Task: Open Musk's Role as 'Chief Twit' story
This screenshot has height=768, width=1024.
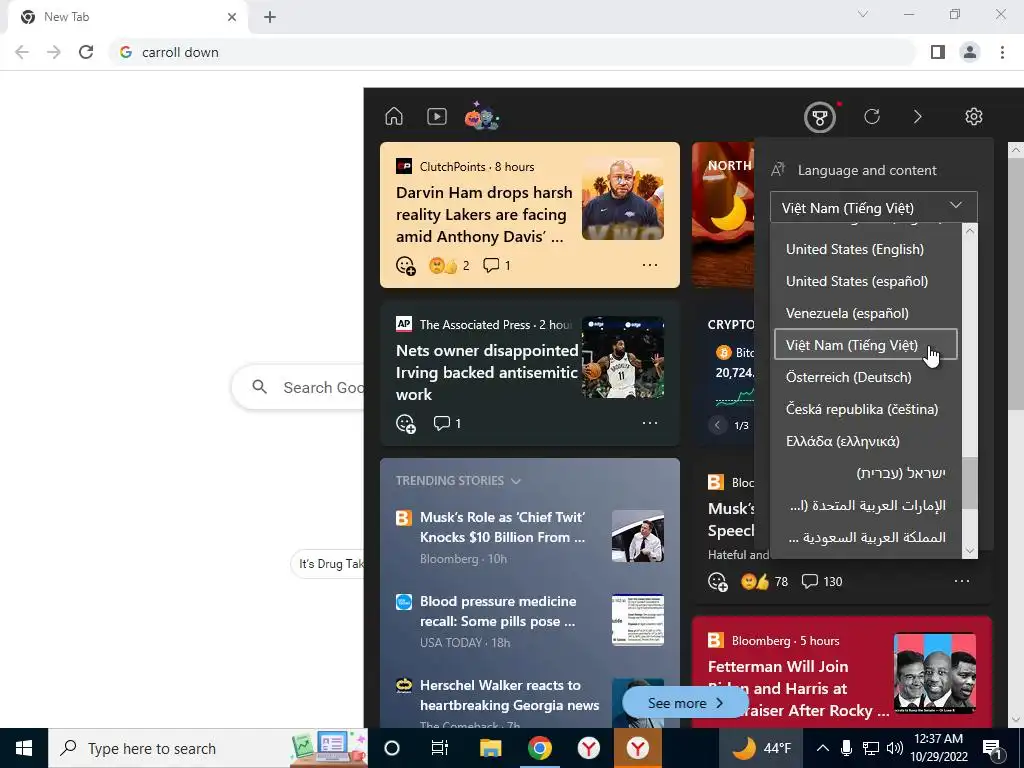Action: [503, 527]
